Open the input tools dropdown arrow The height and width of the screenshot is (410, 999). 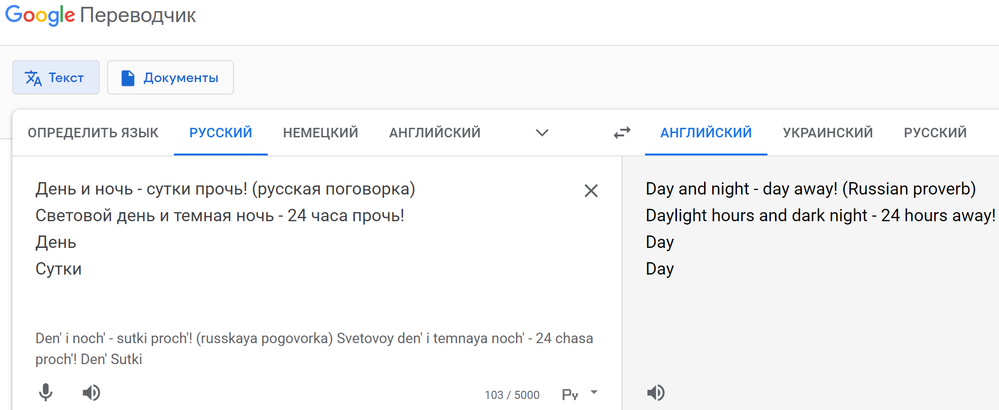(x=594, y=393)
